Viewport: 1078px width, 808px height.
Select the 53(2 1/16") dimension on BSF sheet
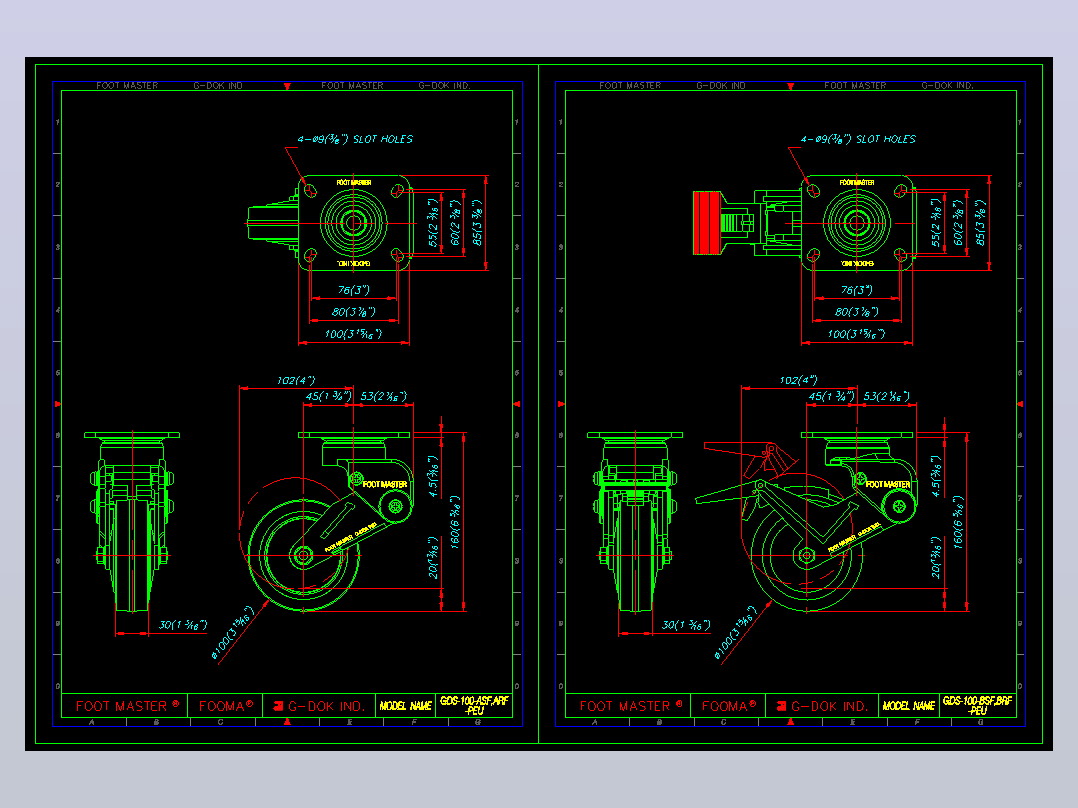tap(887, 396)
